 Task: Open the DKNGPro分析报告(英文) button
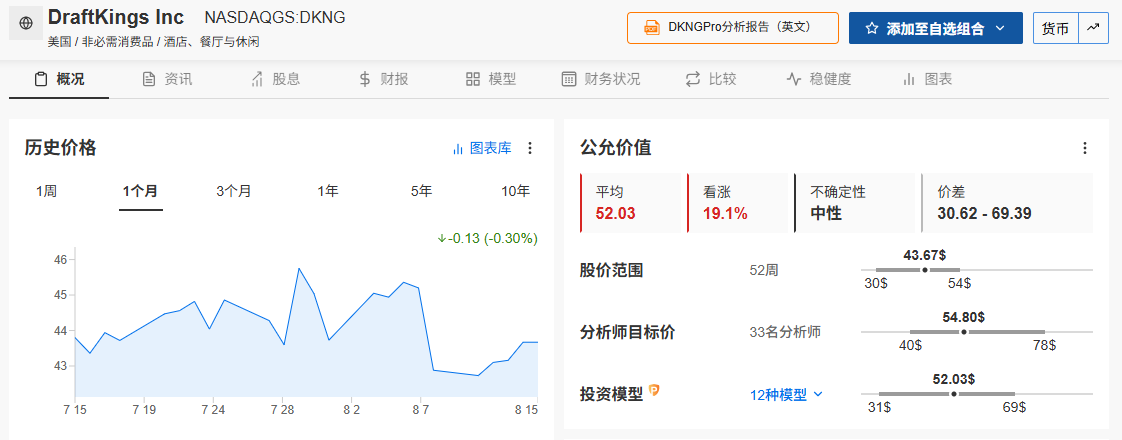click(x=733, y=28)
